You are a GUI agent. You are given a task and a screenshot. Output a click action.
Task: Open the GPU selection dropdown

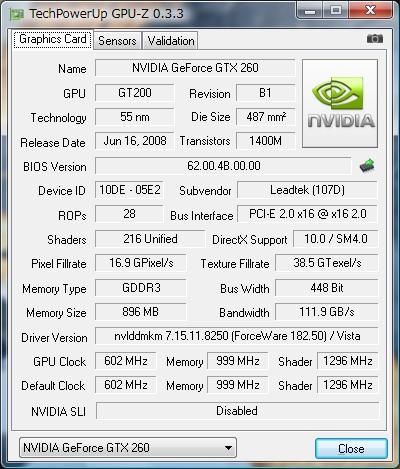128,448
